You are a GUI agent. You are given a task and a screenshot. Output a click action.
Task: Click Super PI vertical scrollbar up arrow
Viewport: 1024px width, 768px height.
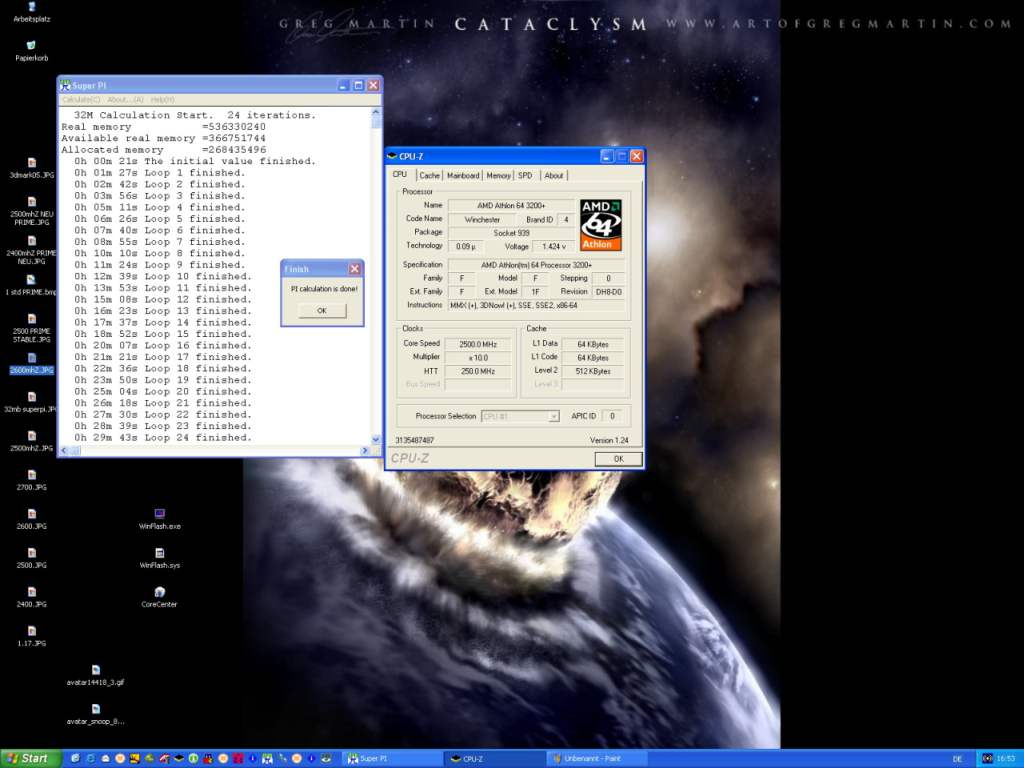(x=376, y=113)
